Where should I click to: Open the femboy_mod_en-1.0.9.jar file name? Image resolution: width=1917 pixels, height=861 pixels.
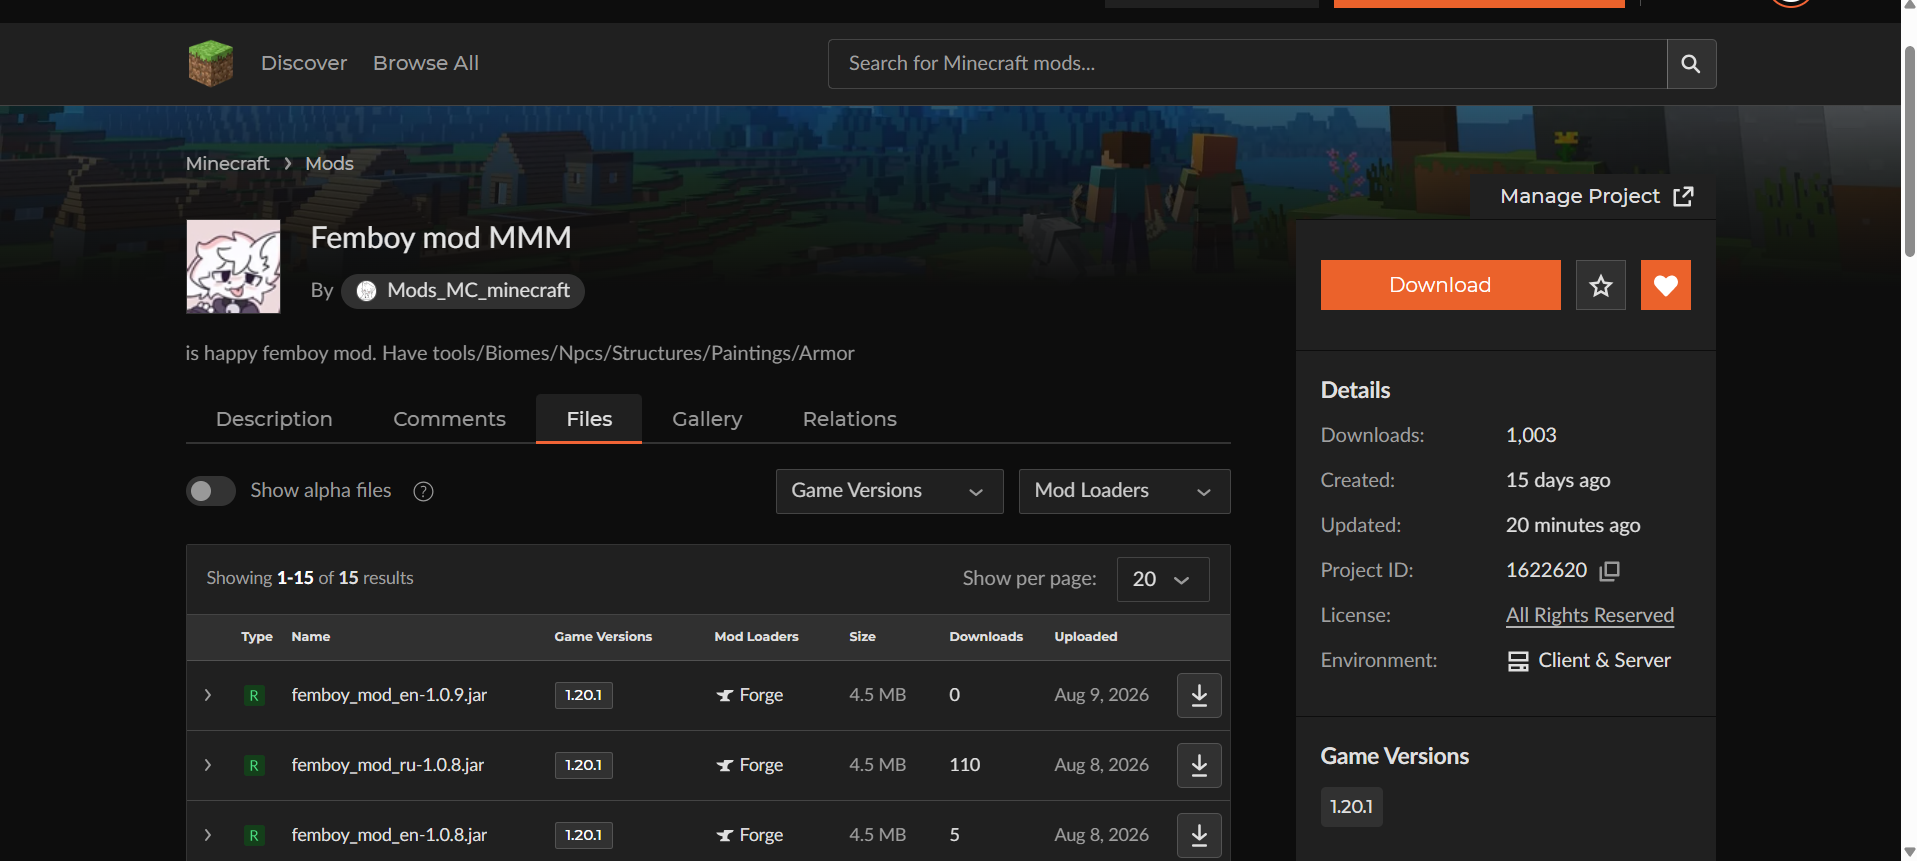click(389, 695)
